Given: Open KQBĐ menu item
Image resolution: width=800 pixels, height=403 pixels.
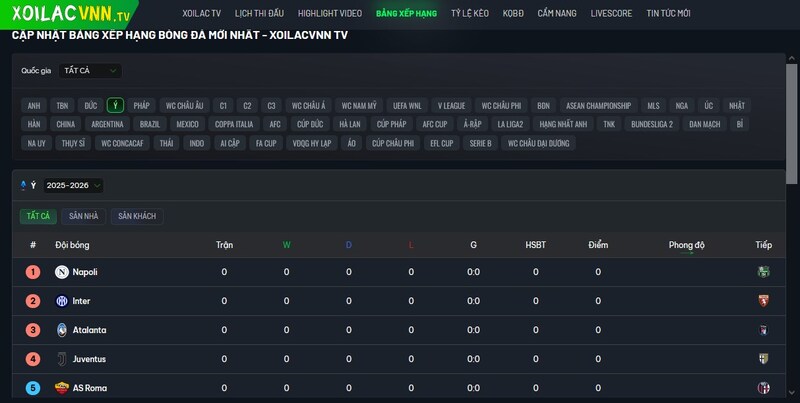Looking at the screenshot, I should [x=513, y=13].
